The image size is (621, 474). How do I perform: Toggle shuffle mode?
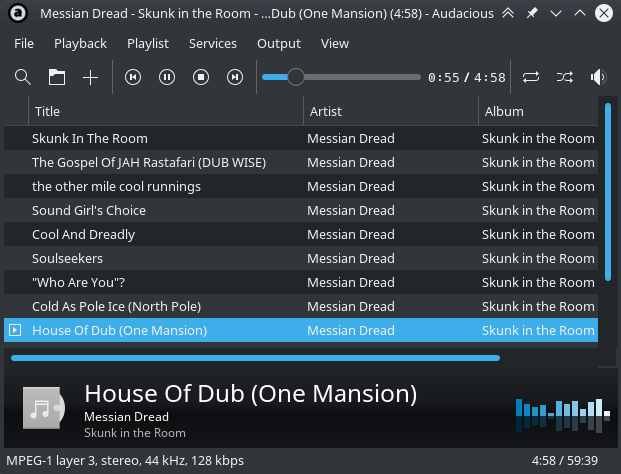pyautogui.click(x=565, y=77)
